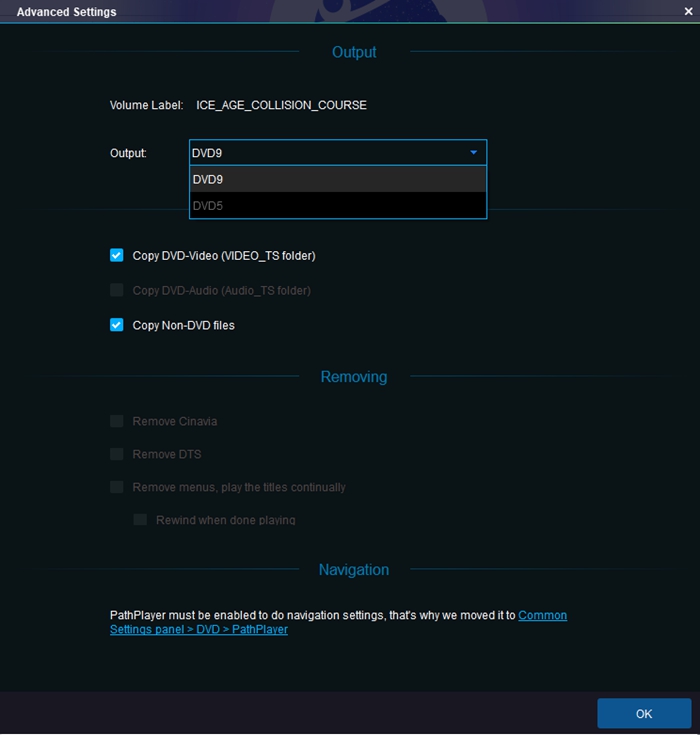
Task: Close the Advanced Settings dialog
Action: pyautogui.click(x=688, y=11)
